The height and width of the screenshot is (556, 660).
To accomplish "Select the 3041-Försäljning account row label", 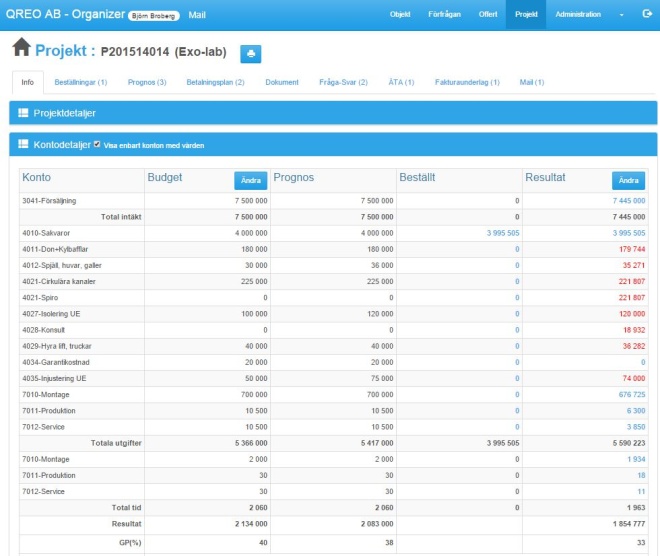I will [49, 201].
